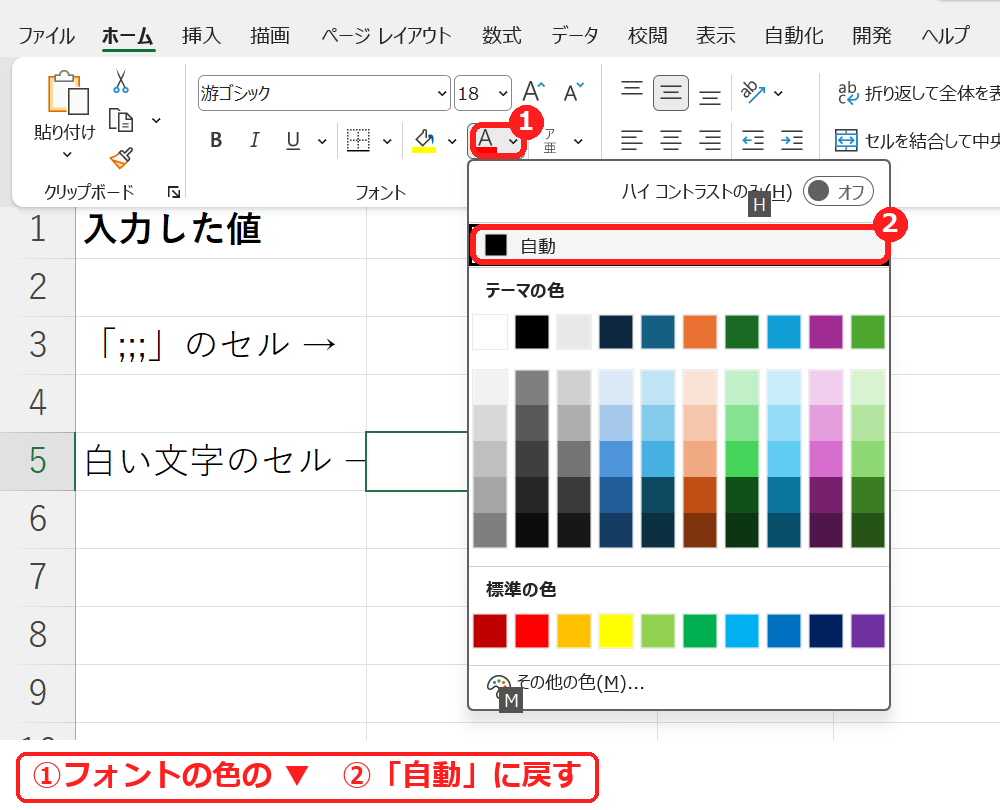
Task: Toggle the high contrast only switch
Action: pyautogui.click(x=838, y=191)
